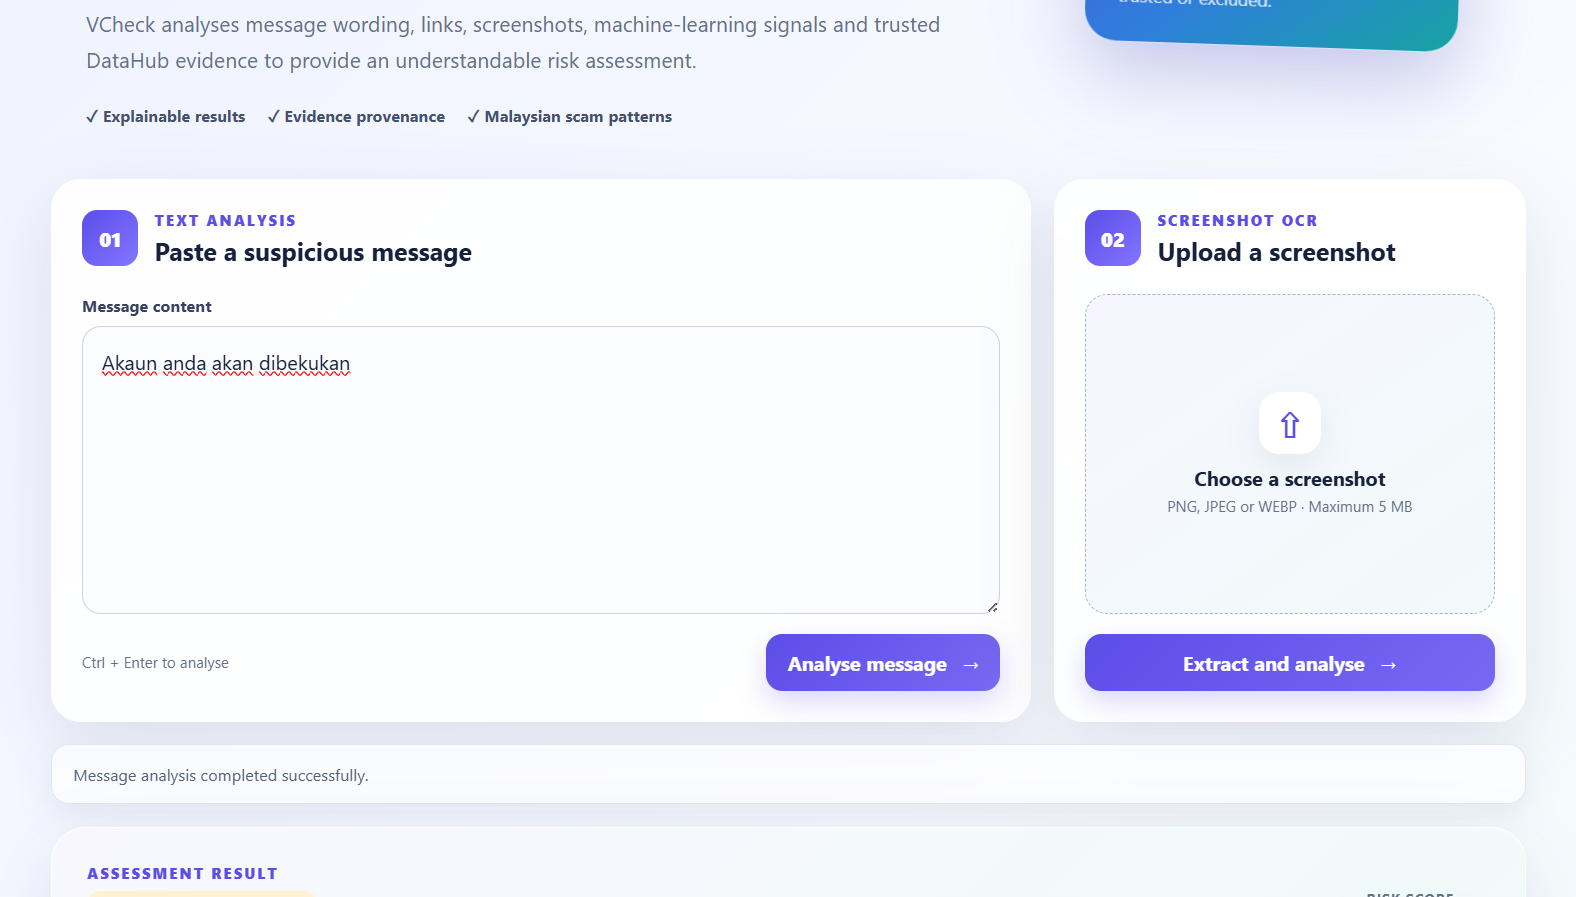
Task: Click the Extract and analyse button
Action: [x=1290, y=662]
